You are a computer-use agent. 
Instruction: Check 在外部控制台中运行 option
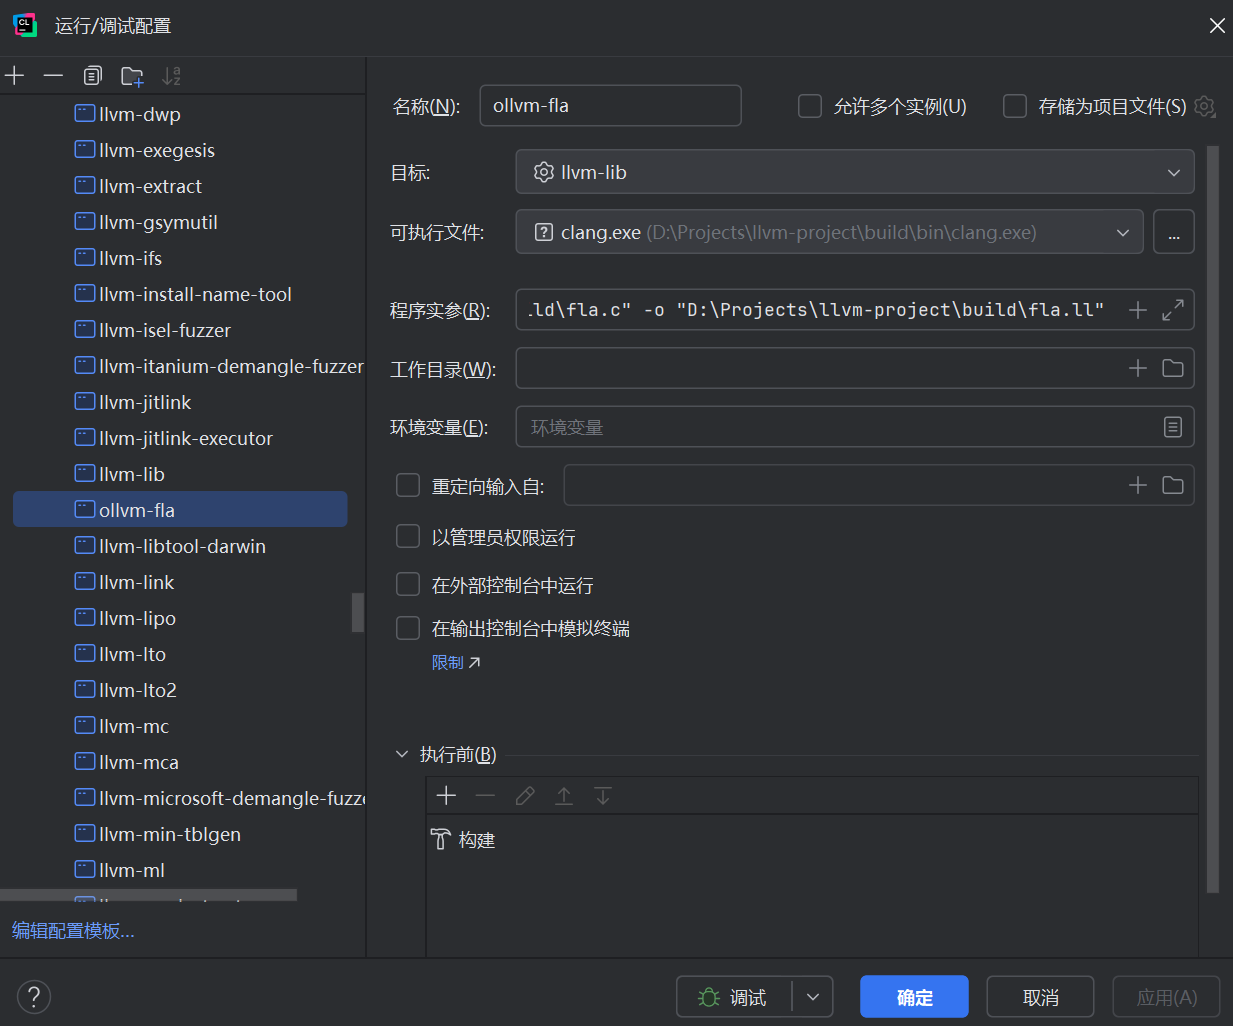pos(408,584)
